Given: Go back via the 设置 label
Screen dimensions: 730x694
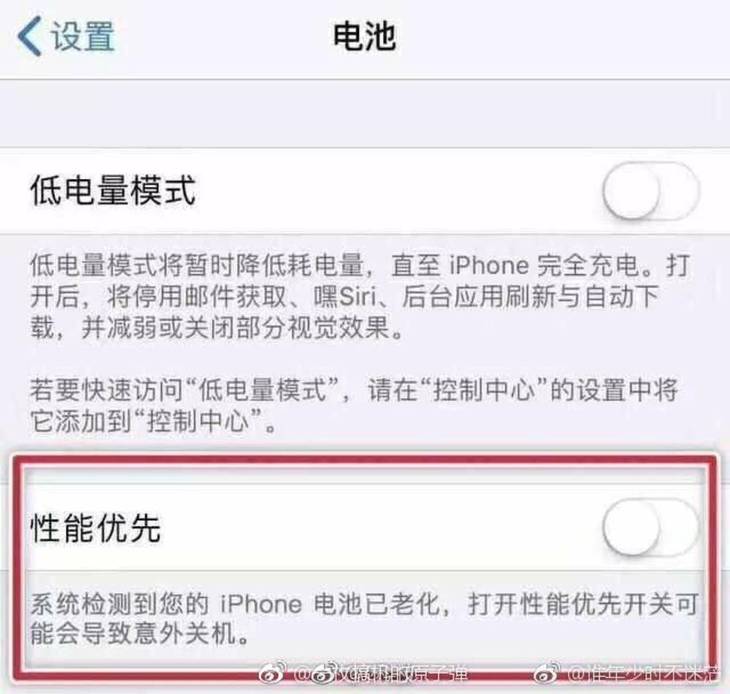Looking at the screenshot, I should pyautogui.click(x=83, y=36).
